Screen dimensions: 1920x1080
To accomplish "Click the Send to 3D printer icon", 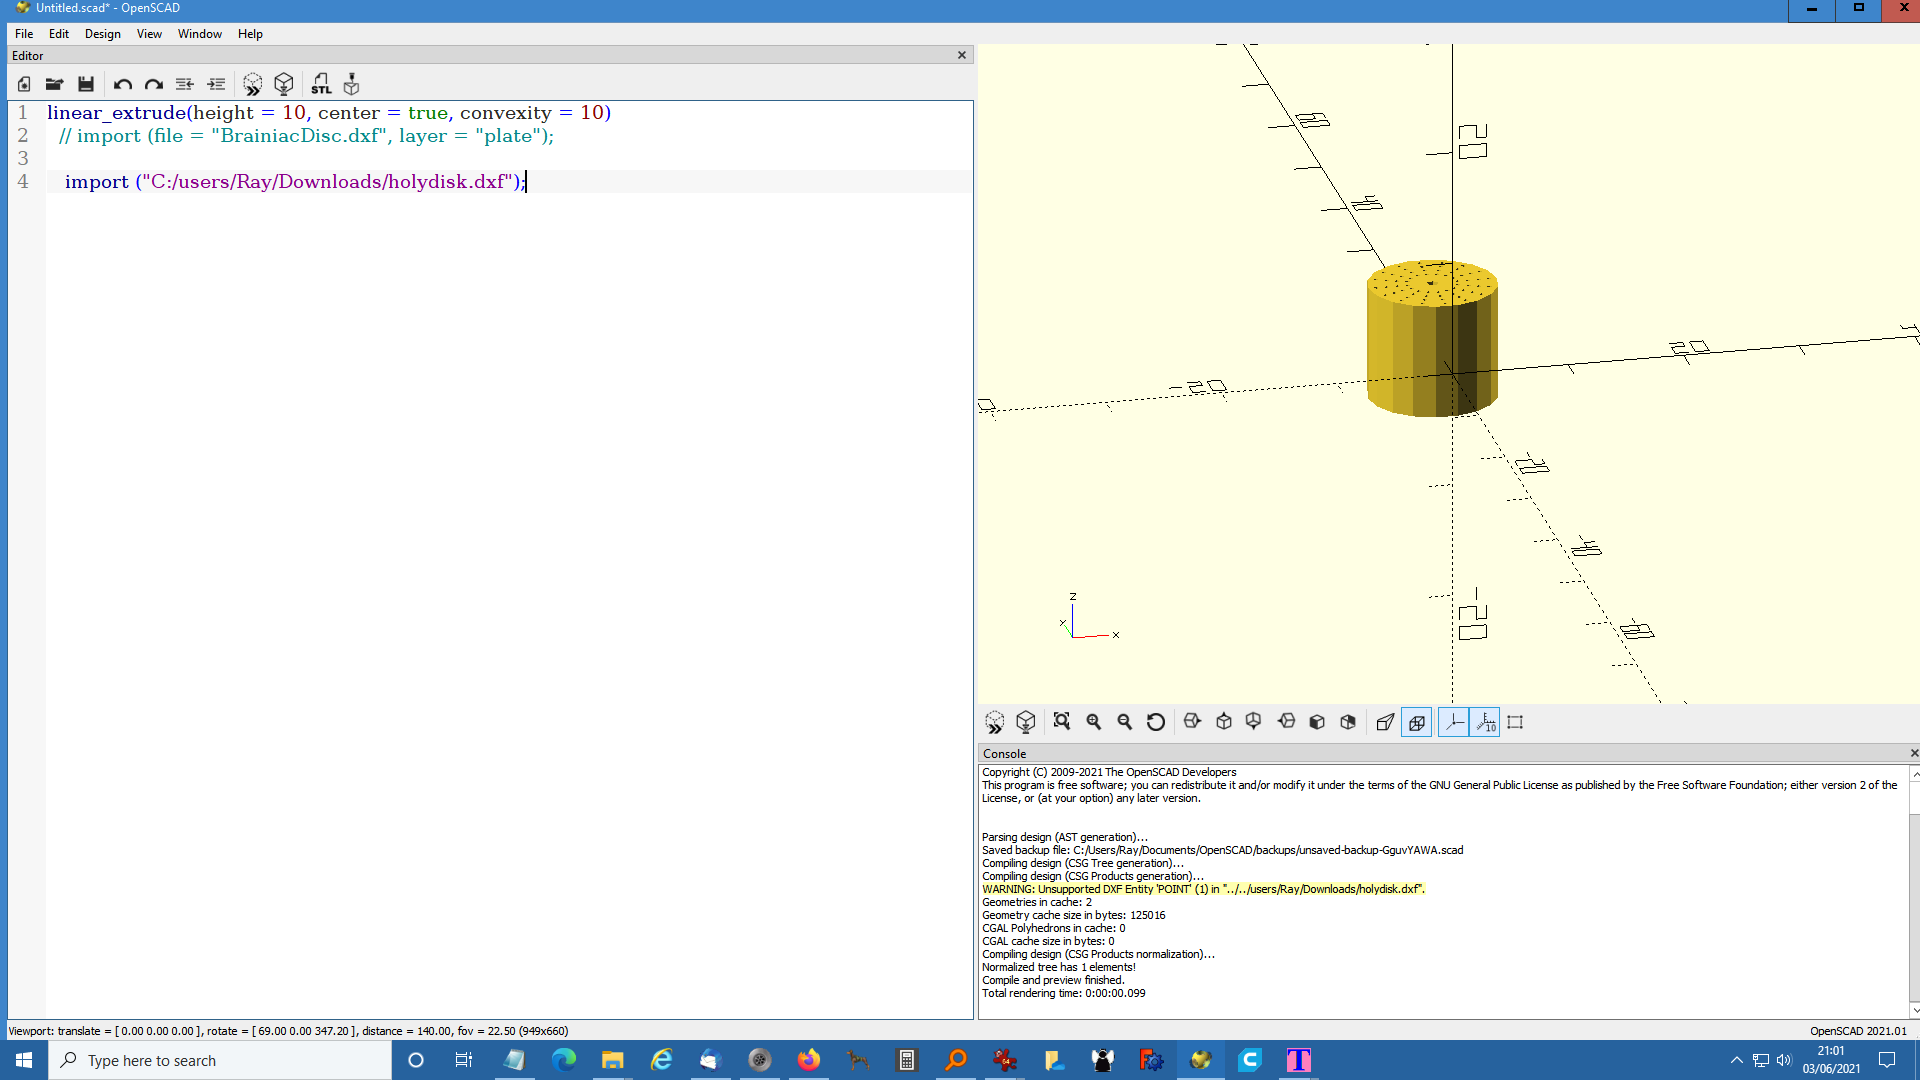I will pyautogui.click(x=351, y=84).
